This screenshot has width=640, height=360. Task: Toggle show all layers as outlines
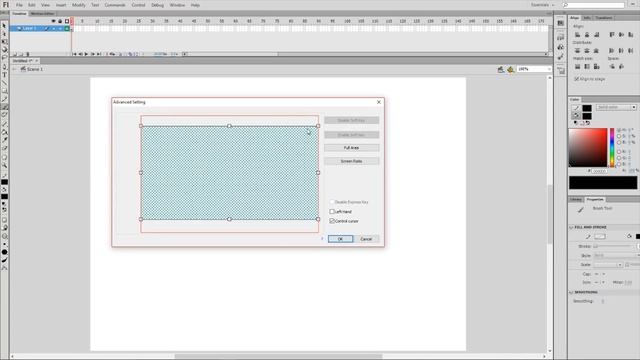point(67,21)
